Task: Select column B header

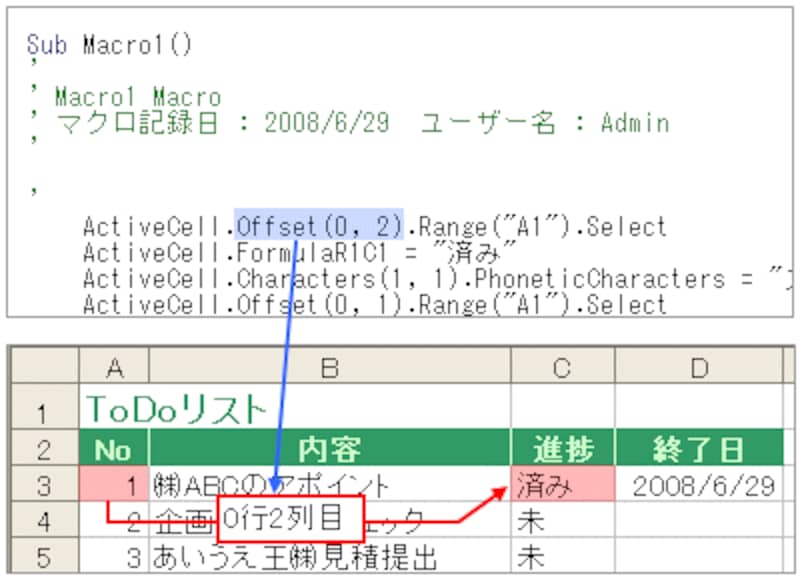Action: [x=329, y=368]
